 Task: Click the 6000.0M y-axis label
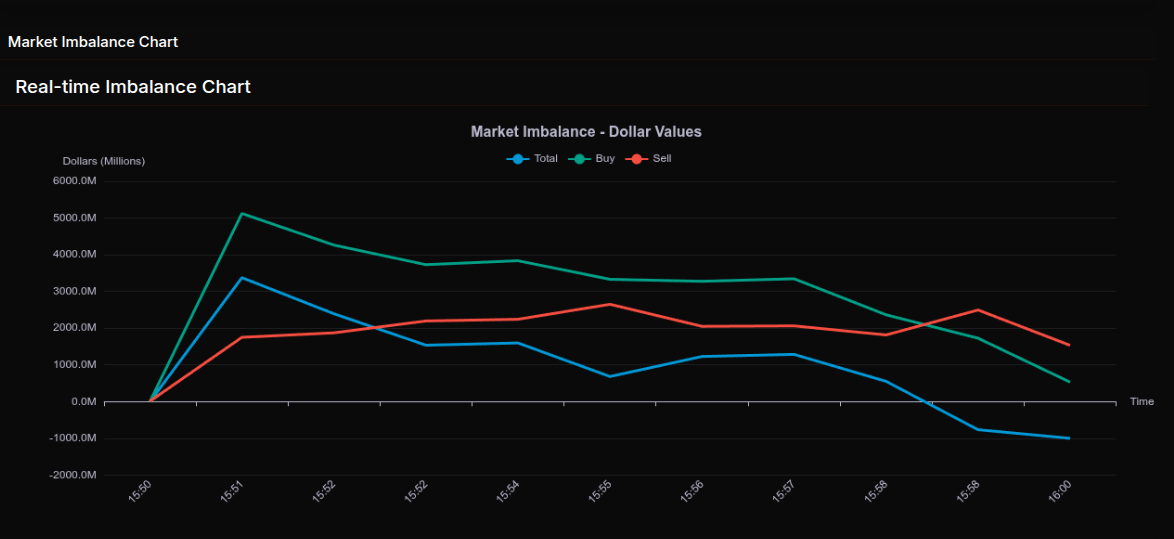click(75, 181)
